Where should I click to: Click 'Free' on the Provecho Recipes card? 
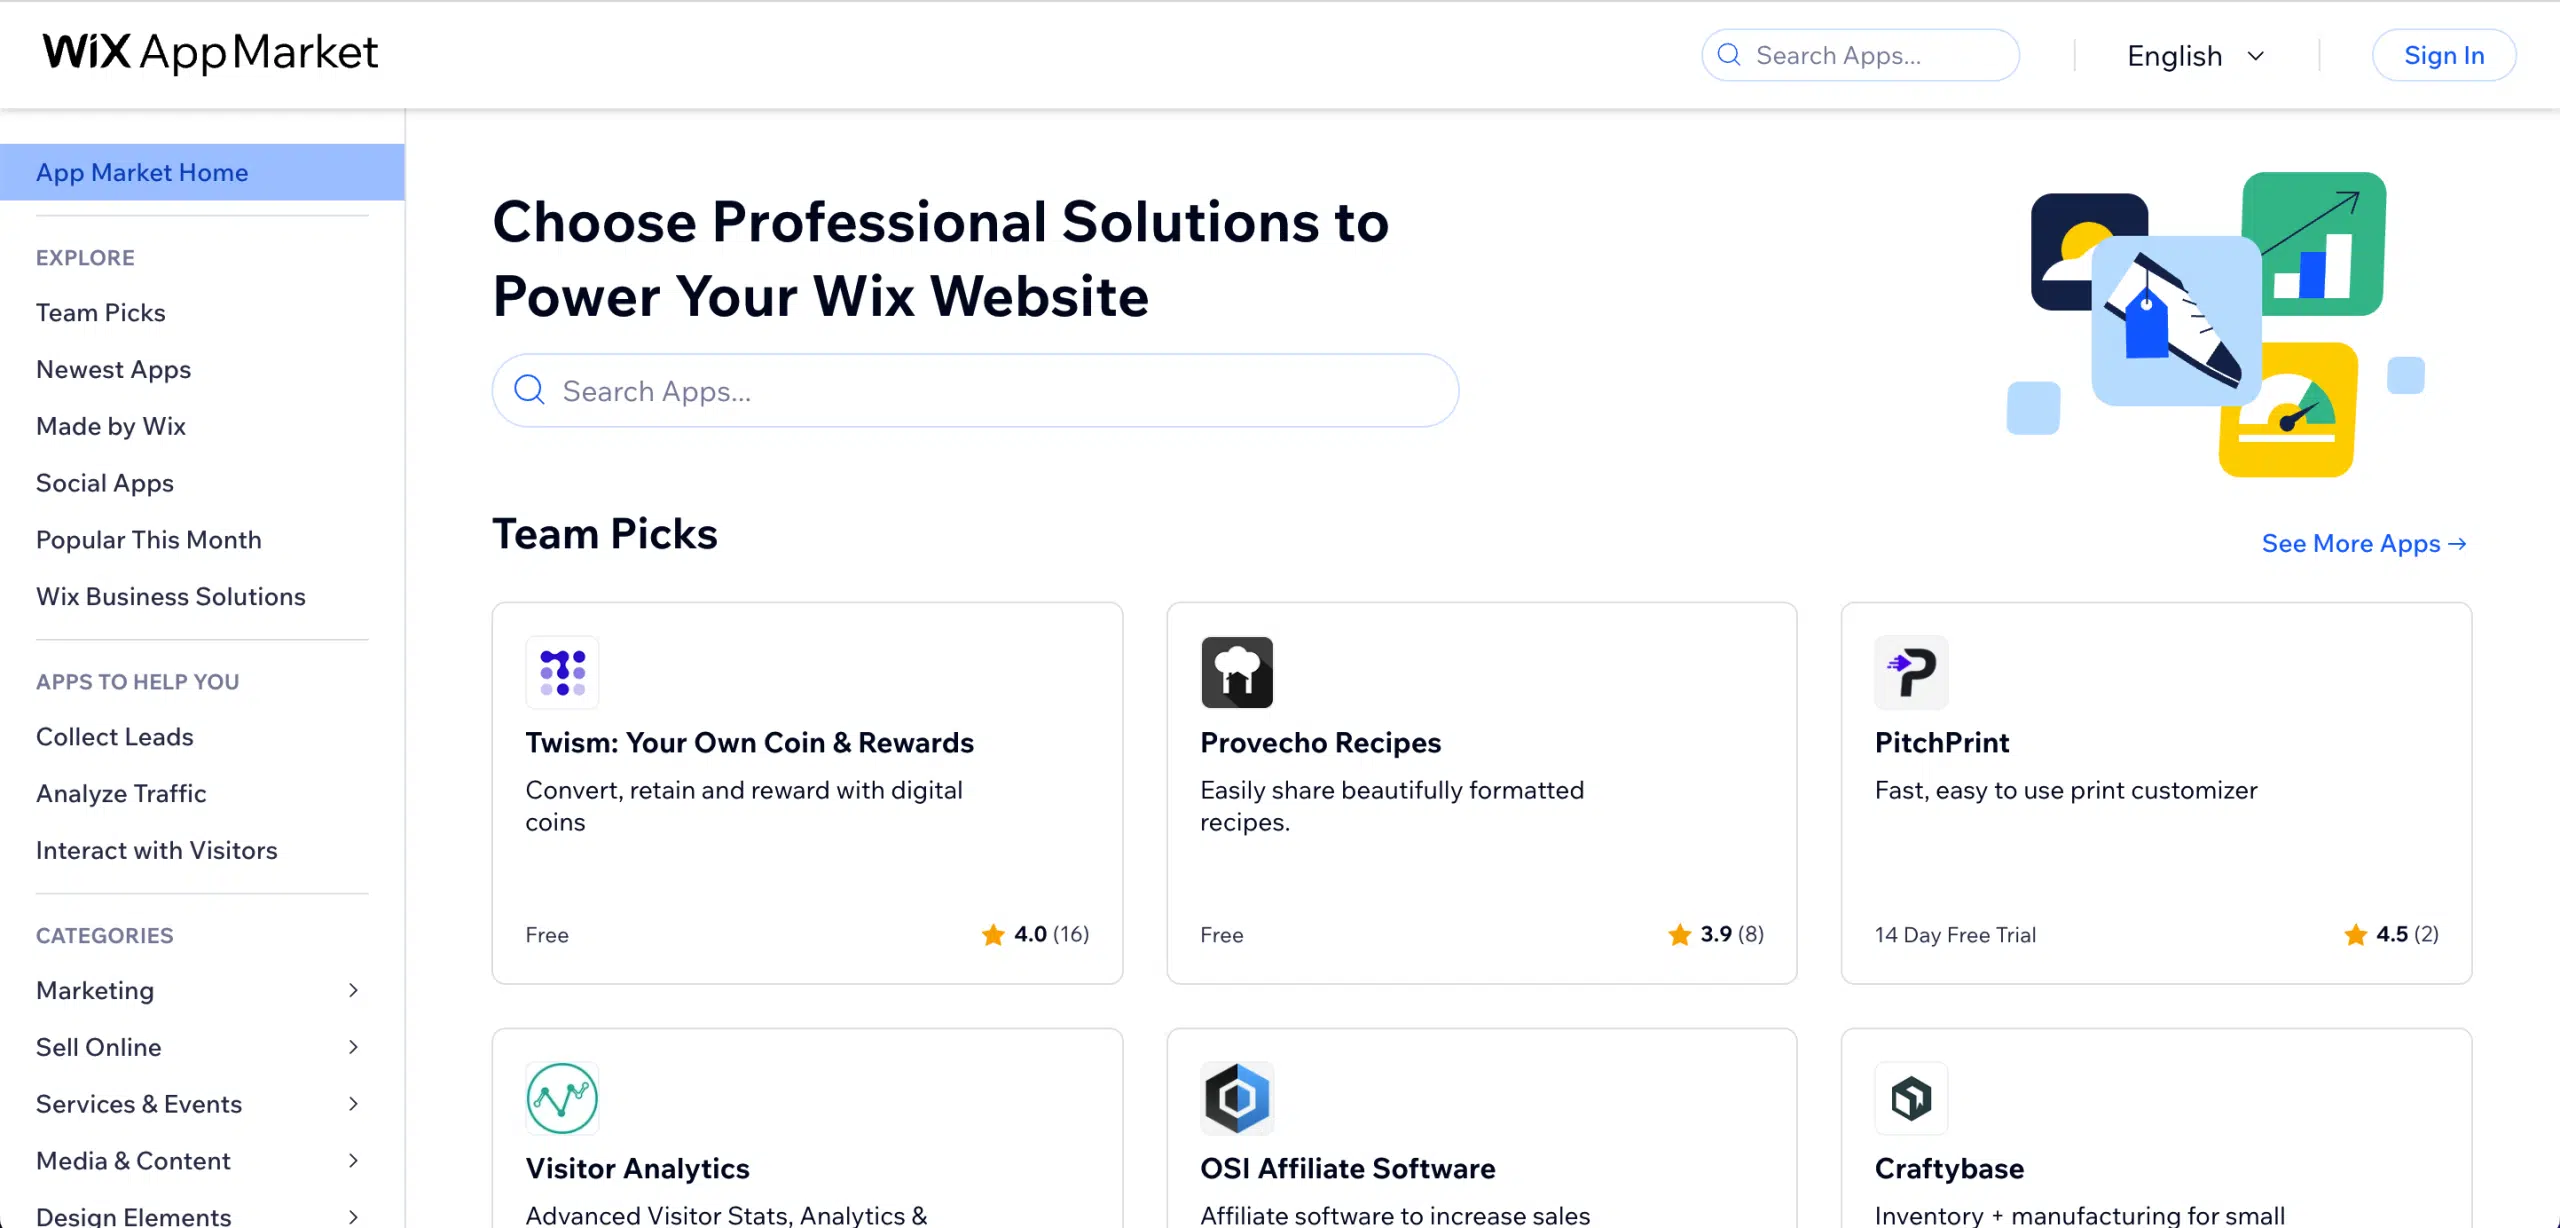1222,935
